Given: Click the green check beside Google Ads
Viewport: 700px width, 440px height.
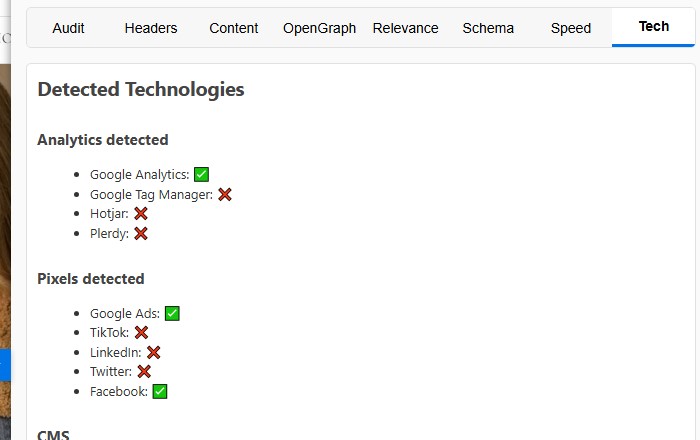Looking at the screenshot, I should click(x=172, y=313).
